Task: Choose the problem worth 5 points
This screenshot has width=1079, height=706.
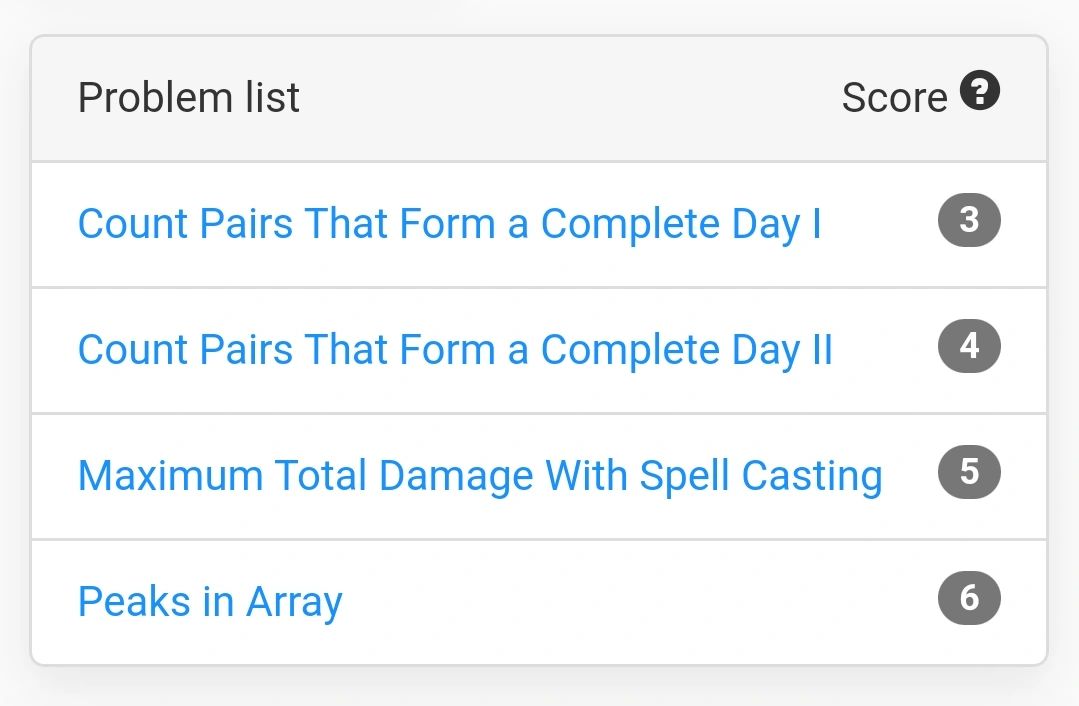Action: pos(480,476)
